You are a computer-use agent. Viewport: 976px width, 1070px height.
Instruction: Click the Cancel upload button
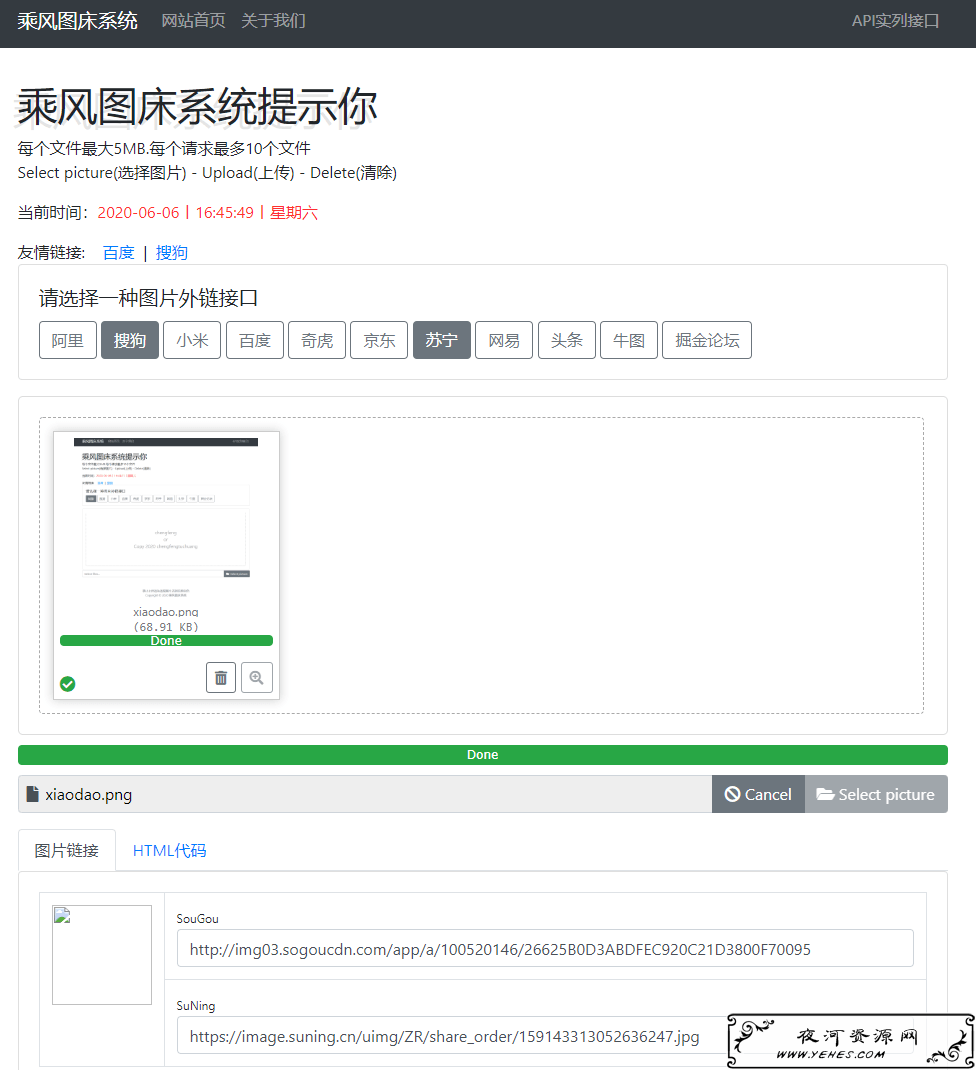coord(758,794)
